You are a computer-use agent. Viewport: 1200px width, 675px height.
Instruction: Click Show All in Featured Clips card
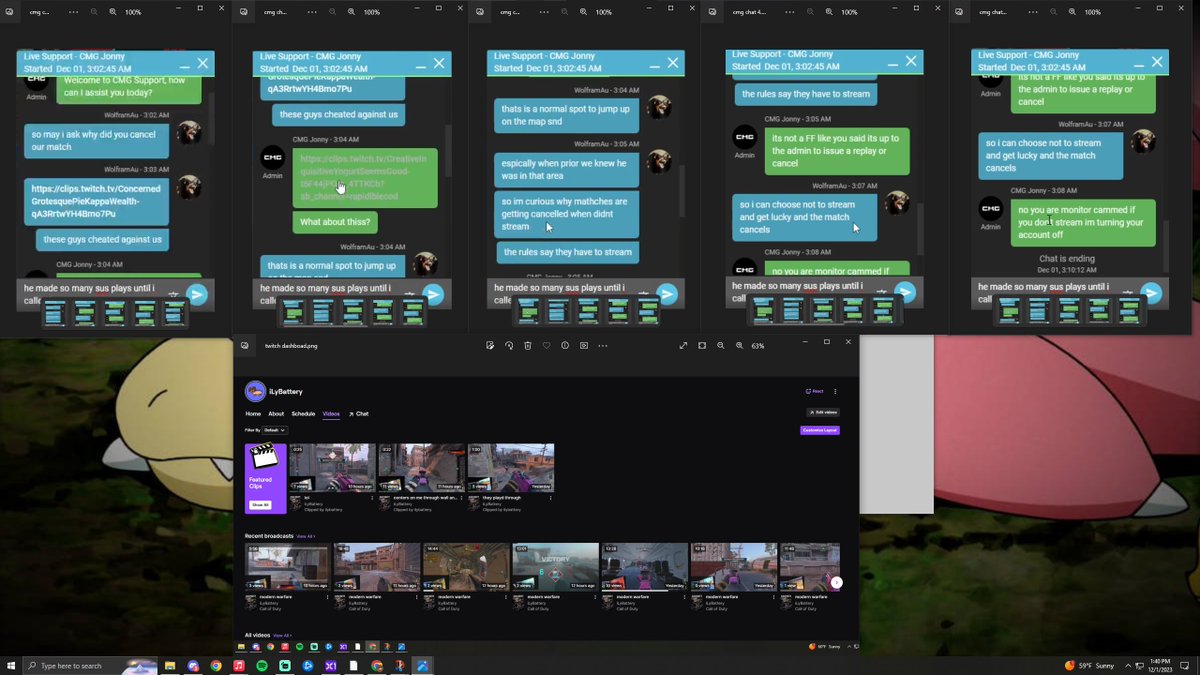(260, 505)
